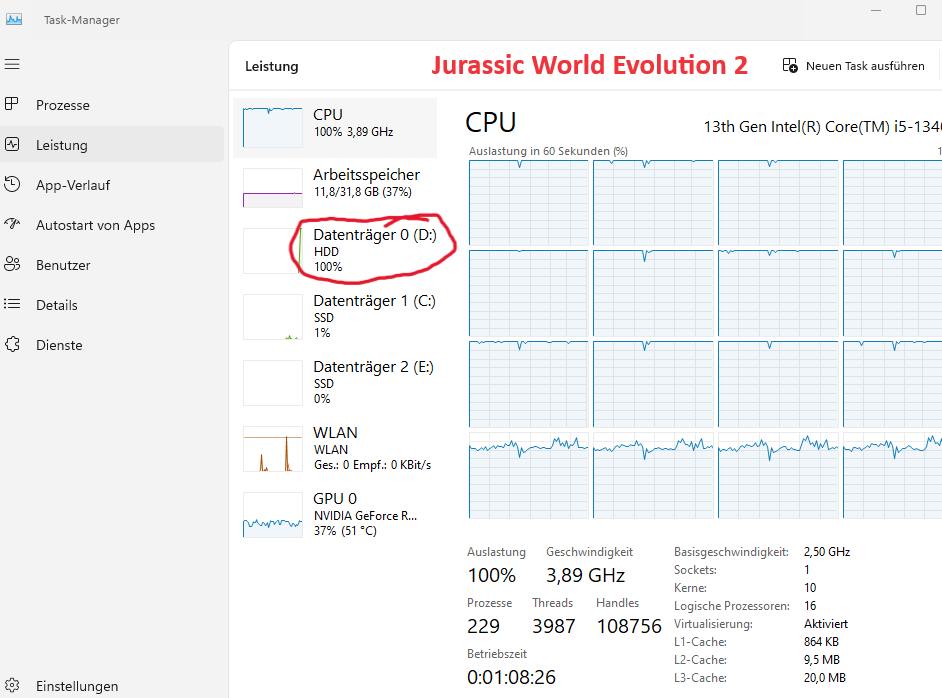Screen dimensions: 942x698
Task: Click the Auslastung in 60 Sekunden label
Action: [548, 151]
